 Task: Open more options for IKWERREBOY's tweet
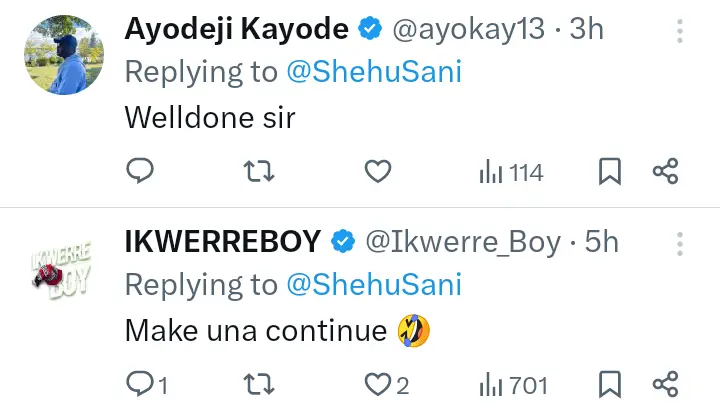[x=680, y=243]
